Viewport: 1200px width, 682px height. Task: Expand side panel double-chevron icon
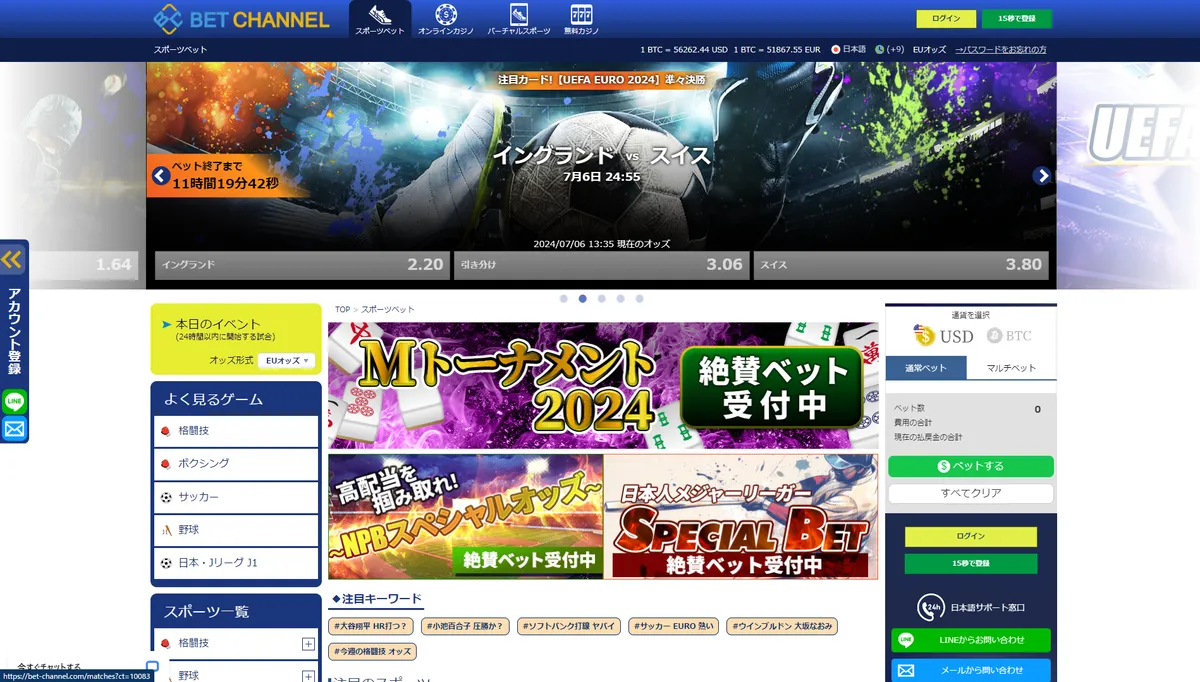tap(12, 260)
